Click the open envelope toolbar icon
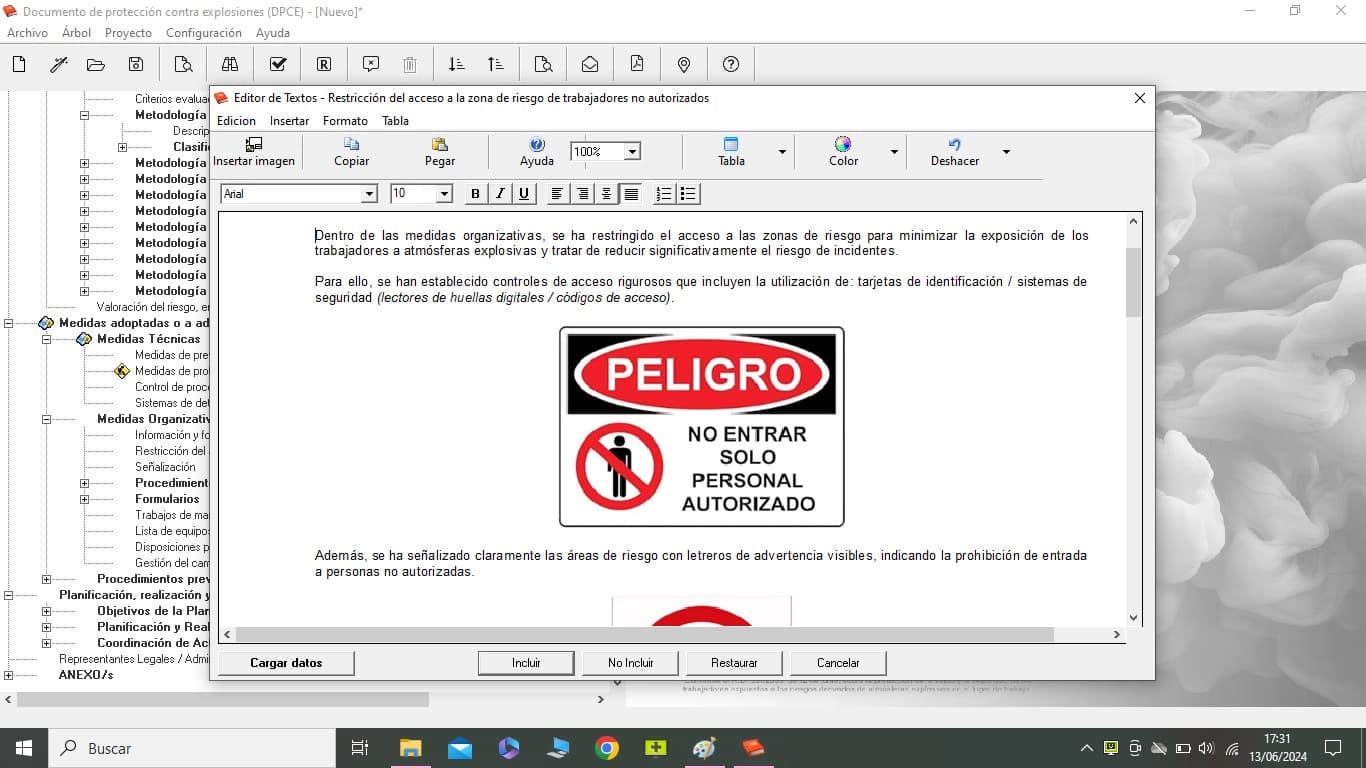The image size is (1366, 768). pyautogui.click(x=590, y=64)
